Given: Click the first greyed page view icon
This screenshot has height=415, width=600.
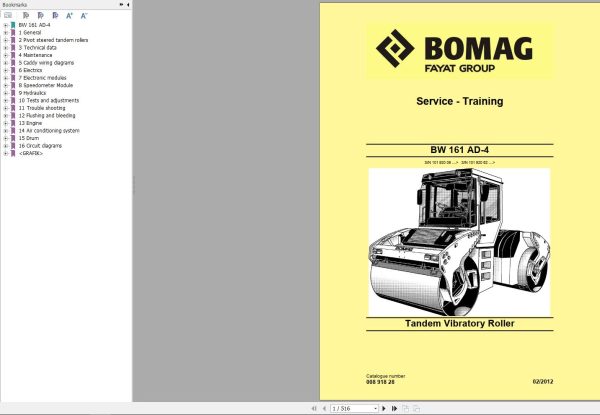Looking at the screenshot, I should pos(406,408).
